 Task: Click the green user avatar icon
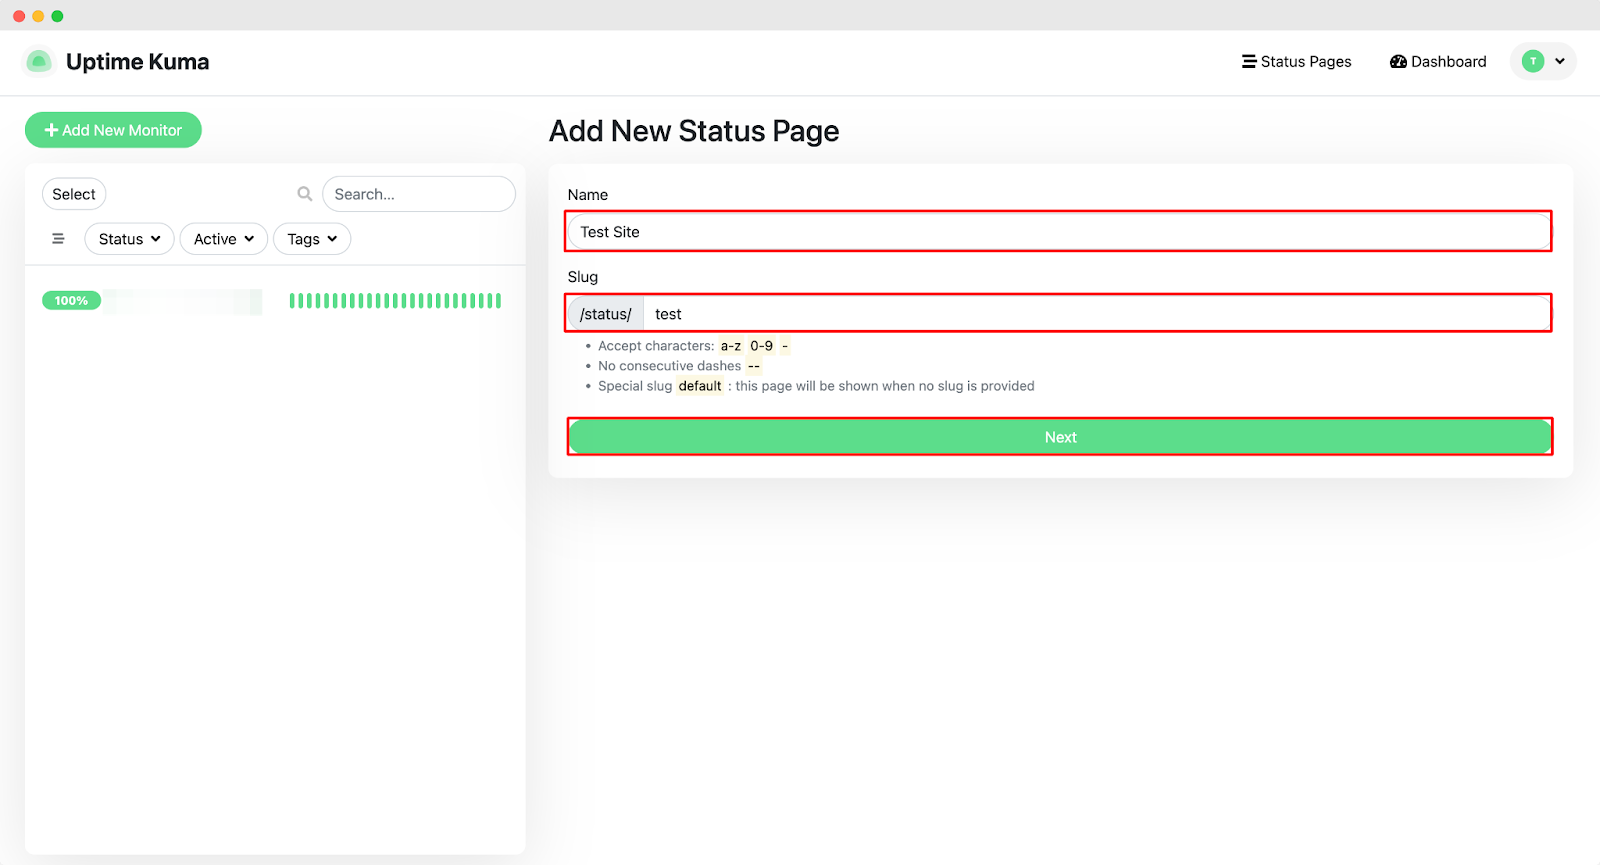coord(1532,62)
